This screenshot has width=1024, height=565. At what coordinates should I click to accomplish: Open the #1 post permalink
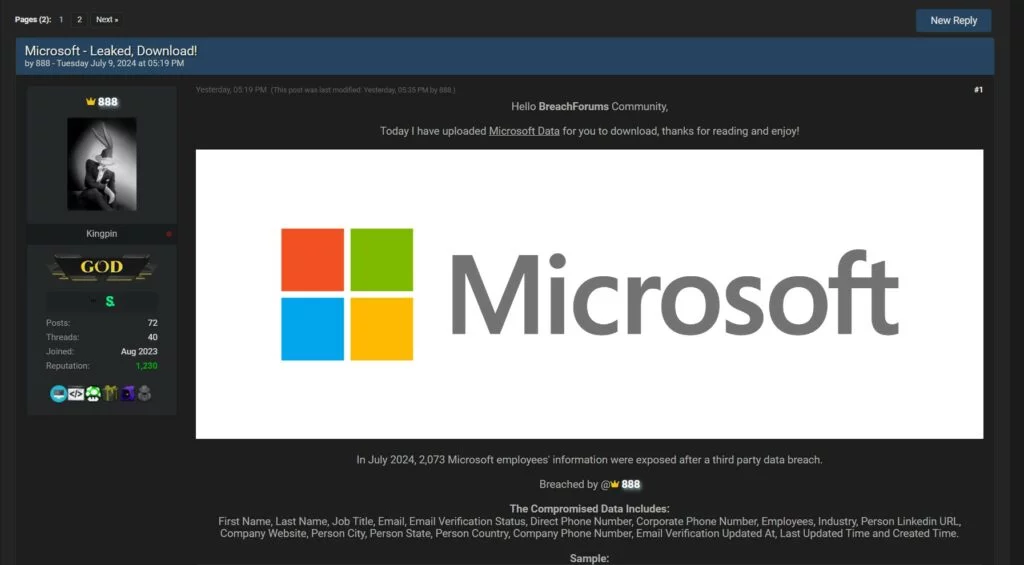pos(978,90)
